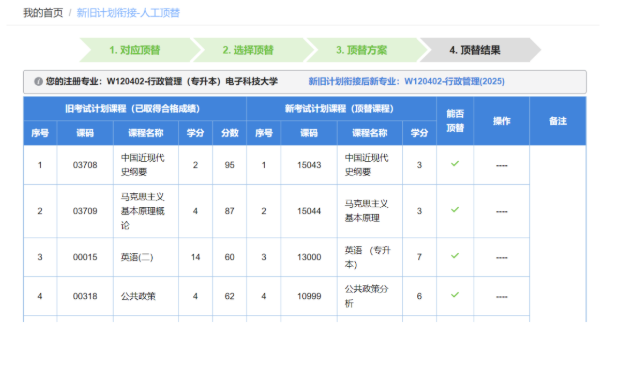The width and height of the screenshot is (626, 372).
Task: Click the info icon beside registered major
Action: tap(38, 81)
